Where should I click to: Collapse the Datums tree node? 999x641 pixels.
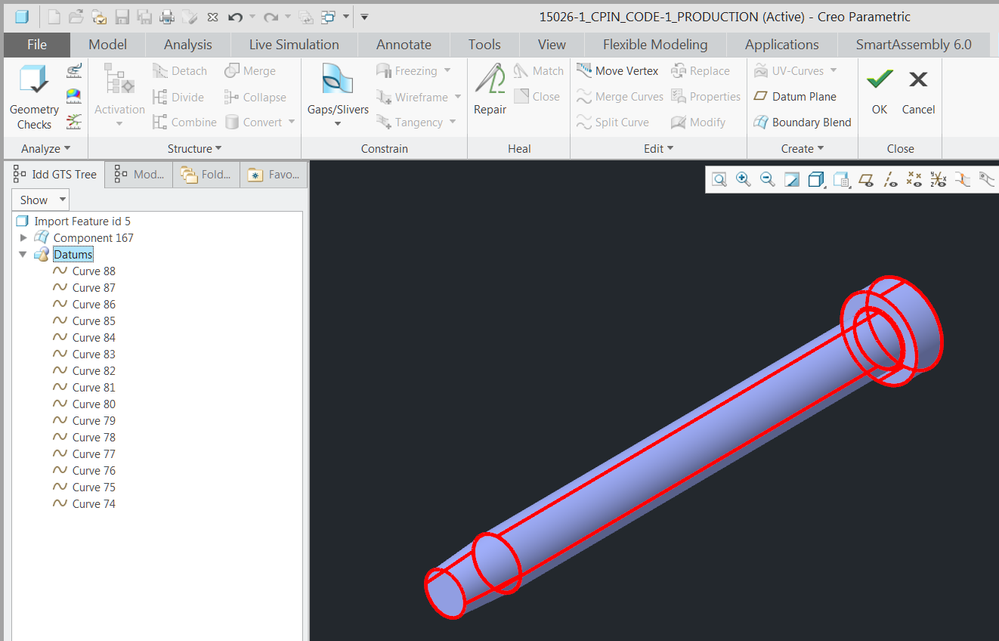24,255
